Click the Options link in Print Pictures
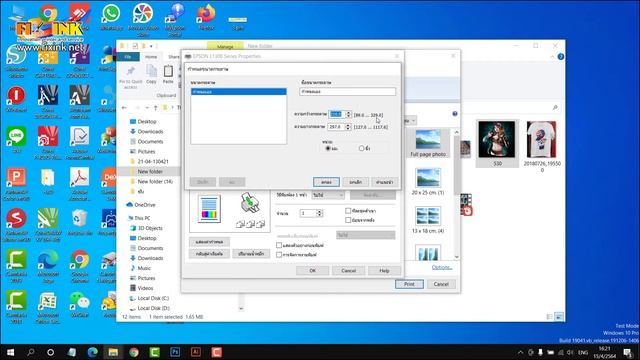The height and width of the screenshot is (360, 640). pyautogui.click(x=442, y=267)
